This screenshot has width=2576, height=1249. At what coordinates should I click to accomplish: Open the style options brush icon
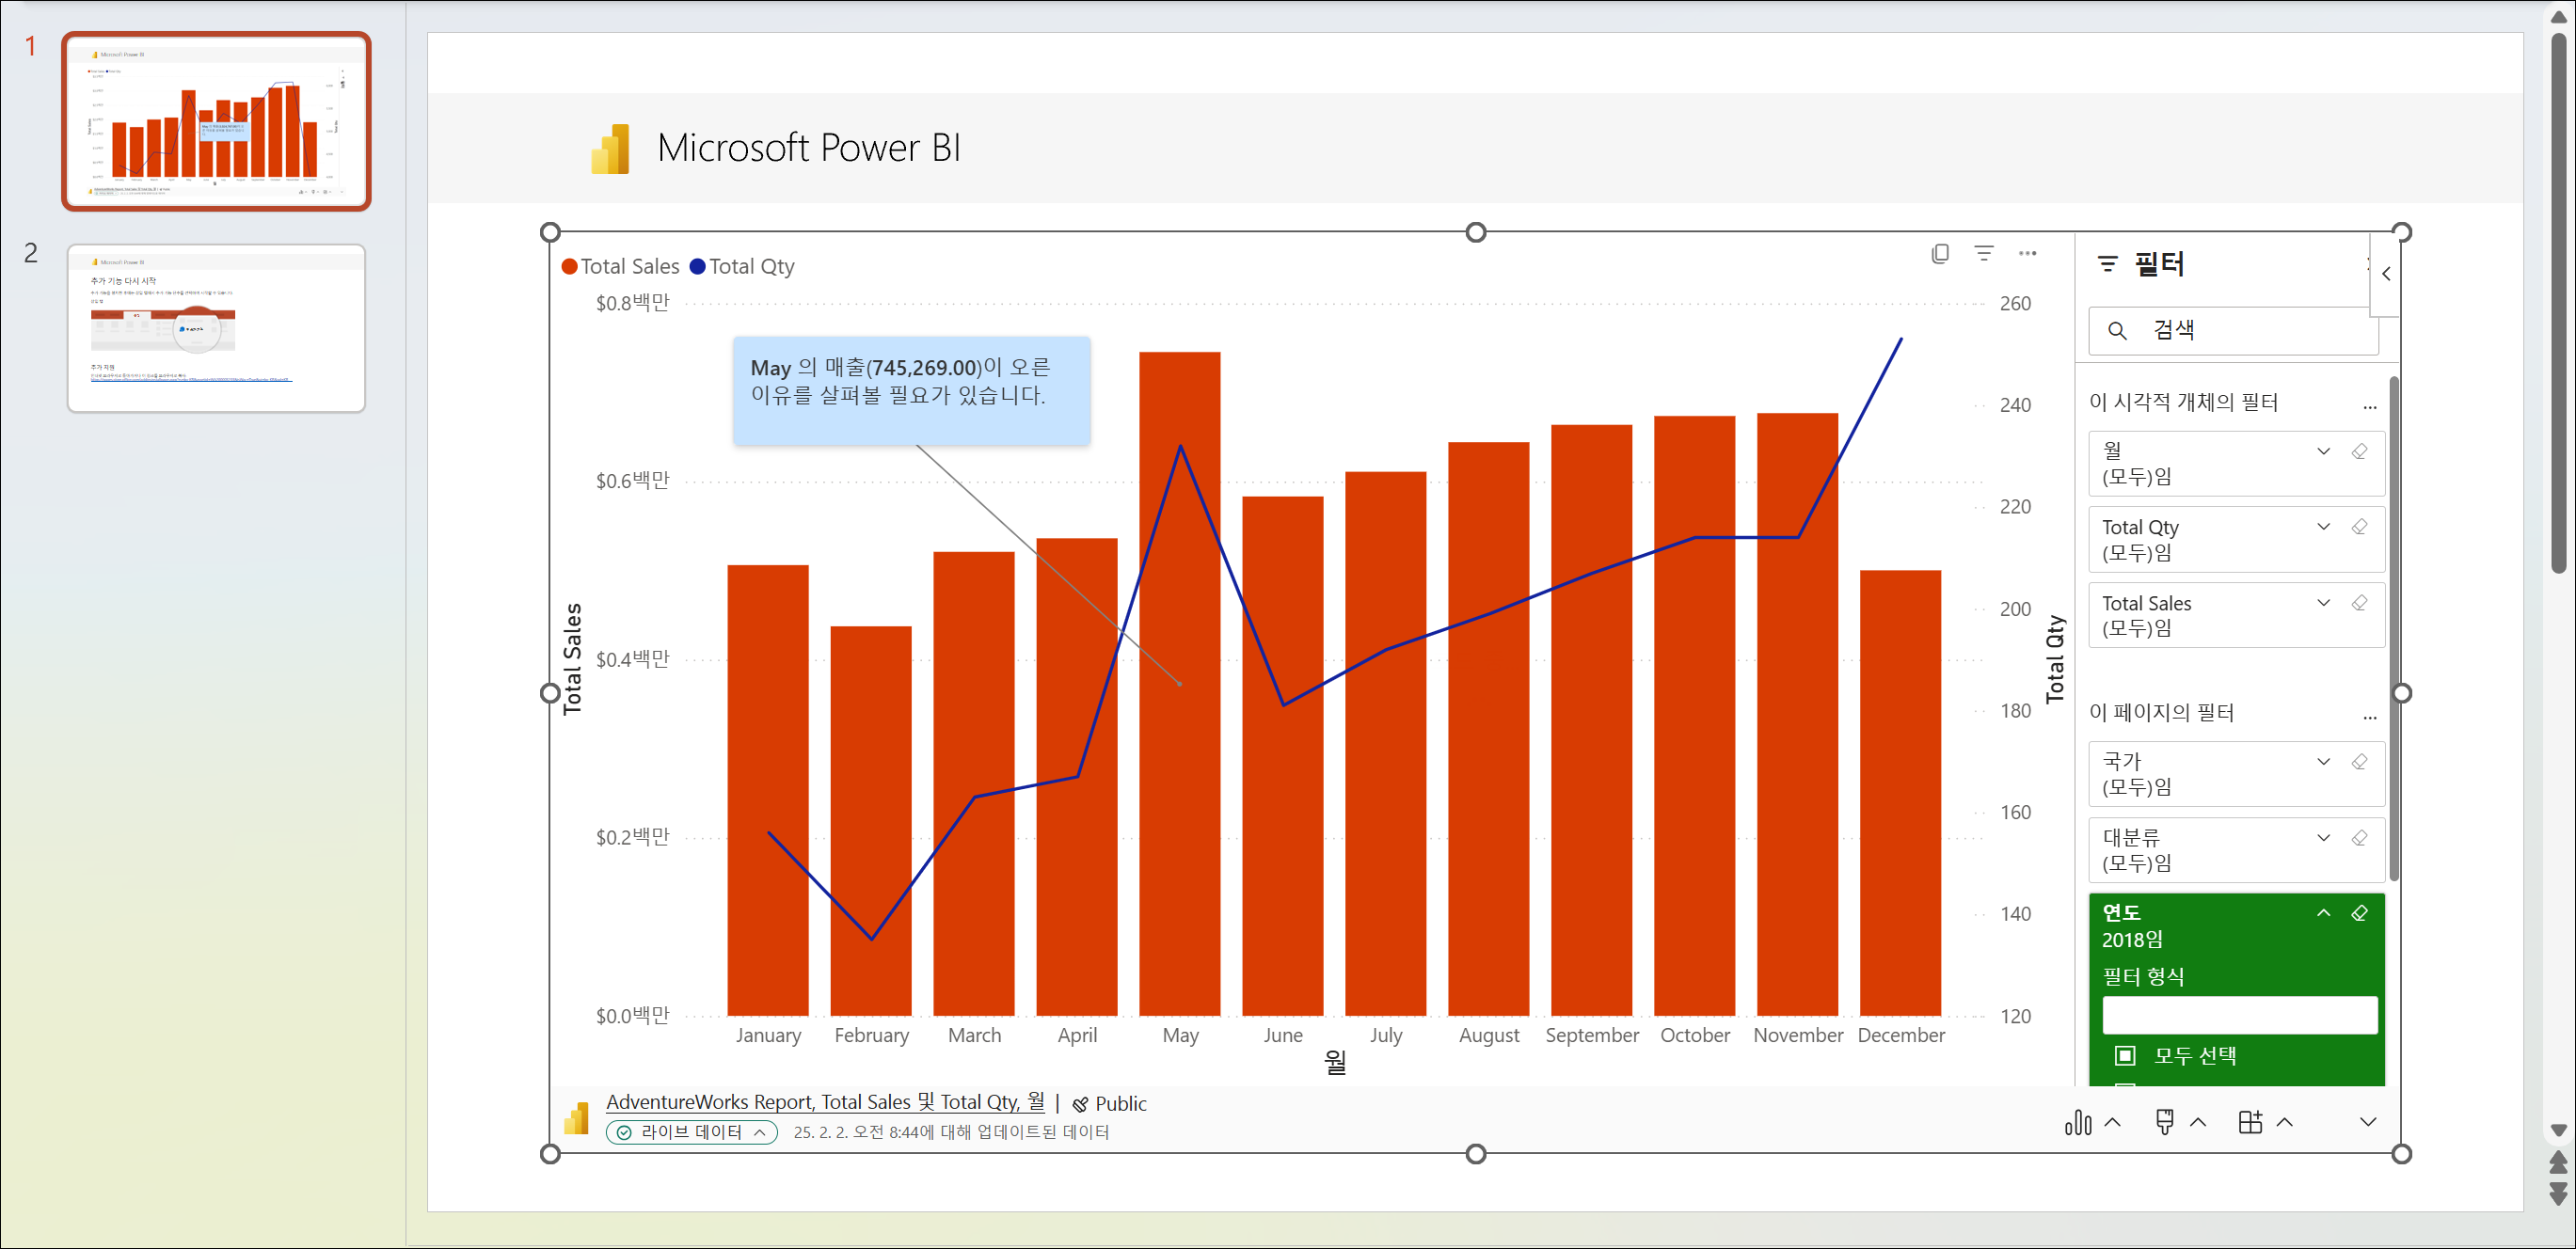coord(2164,1123)
